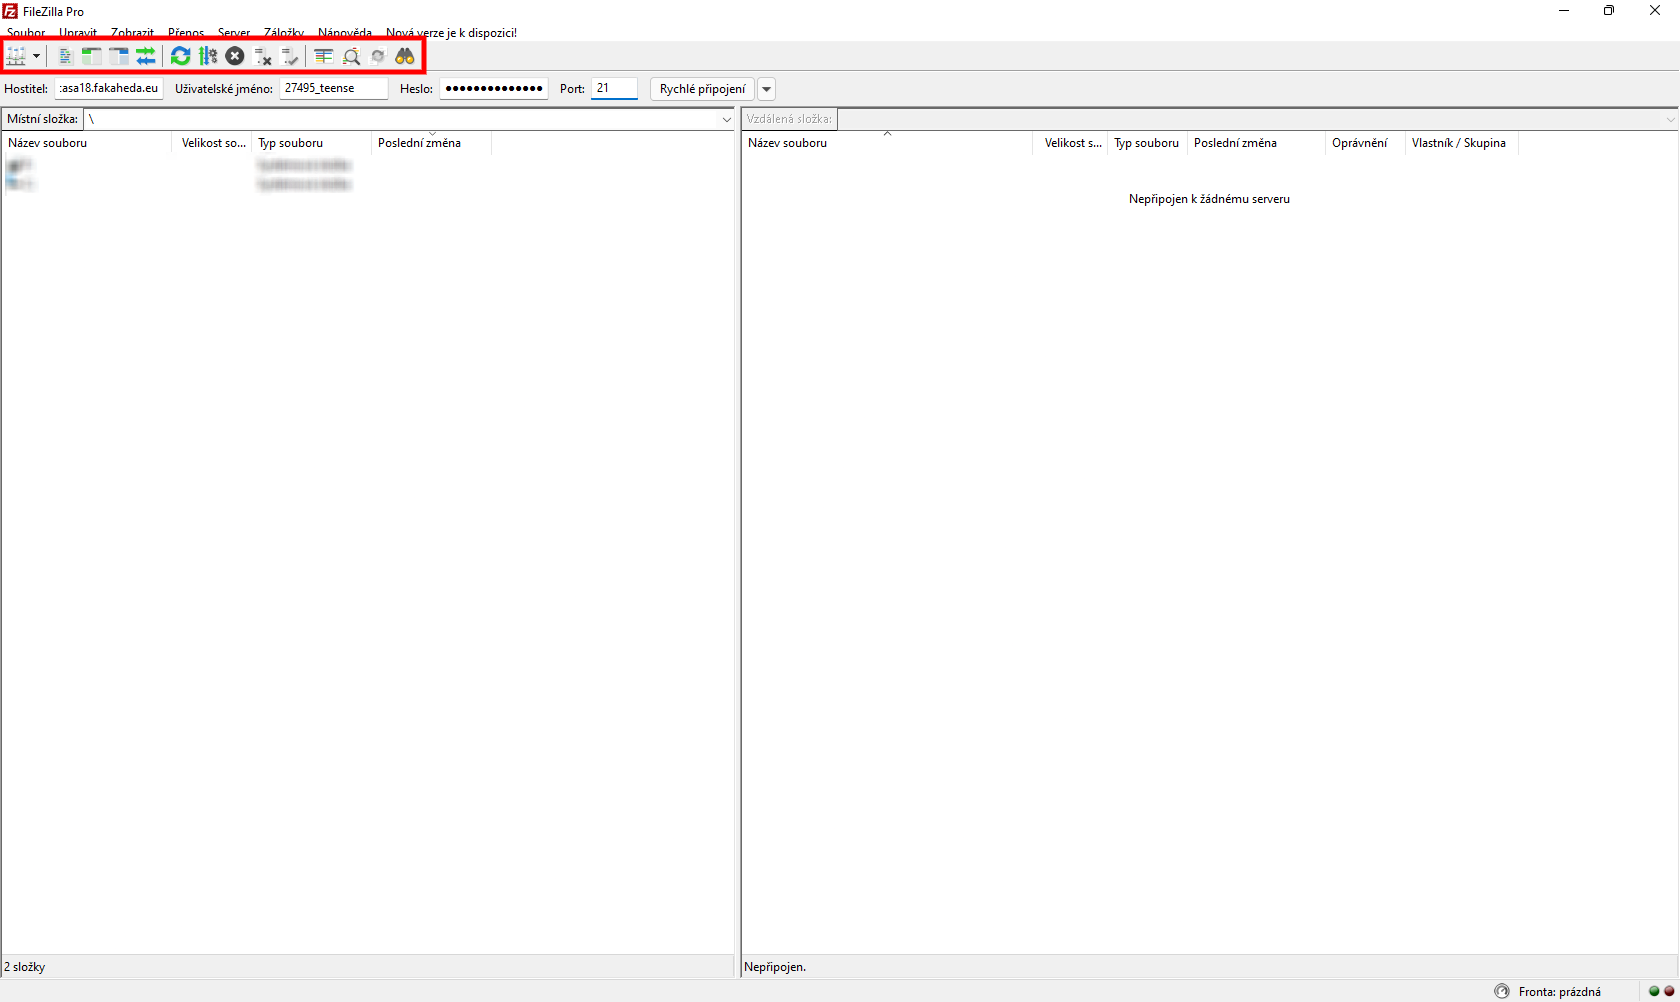Image resolution: width=1680 pixels, height=1002 pixels.
Task: Toggle transfer queue display icon
Action: (x=146, y=56)
